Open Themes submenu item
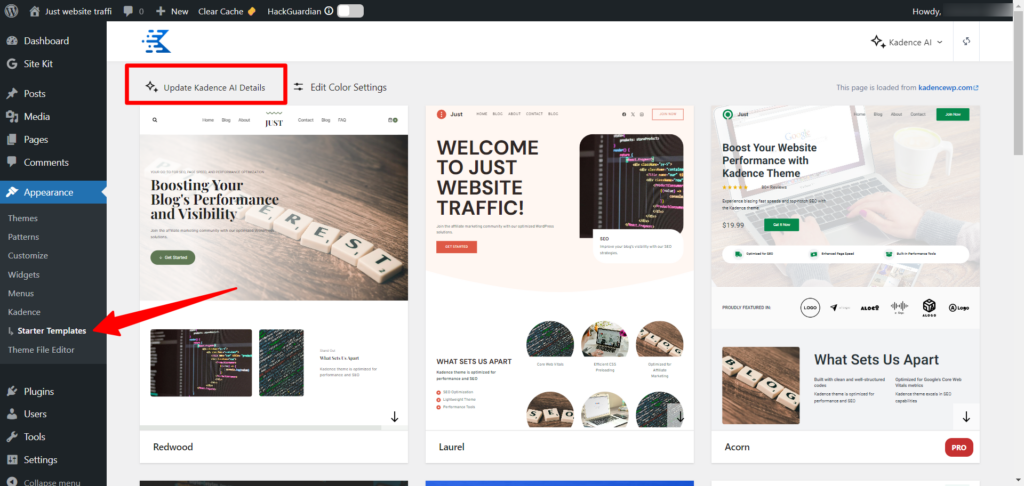1024x486 pixels. tap(23, 218)
